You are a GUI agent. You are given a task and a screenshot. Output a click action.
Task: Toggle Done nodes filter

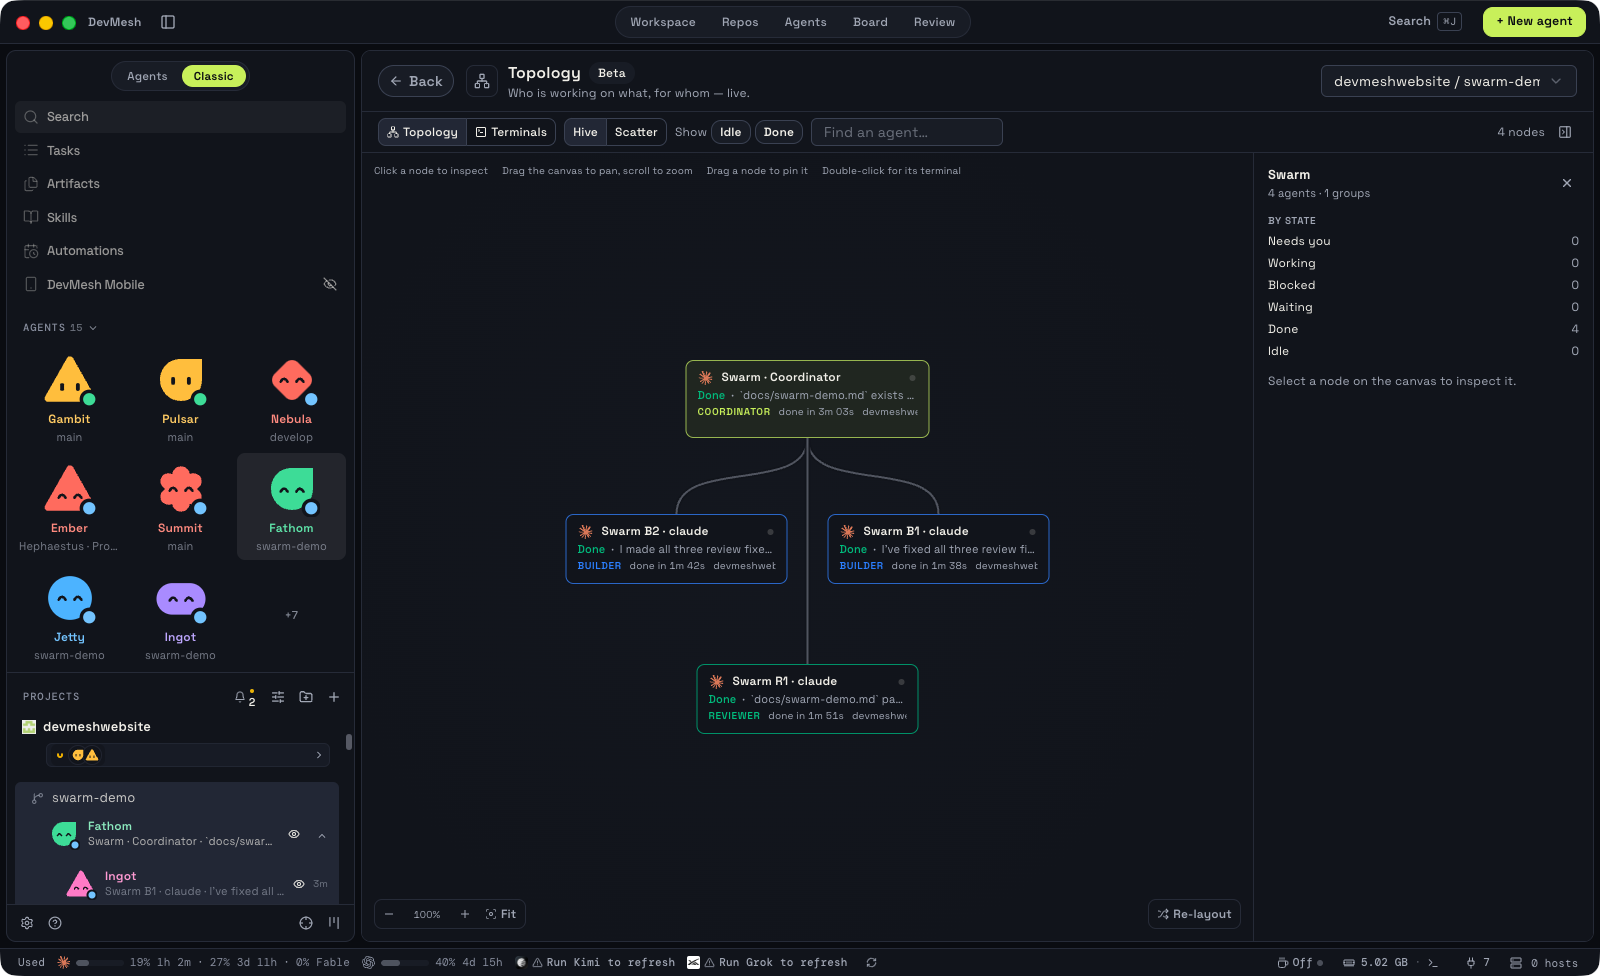pyautogui.click(x=778, y=132)
